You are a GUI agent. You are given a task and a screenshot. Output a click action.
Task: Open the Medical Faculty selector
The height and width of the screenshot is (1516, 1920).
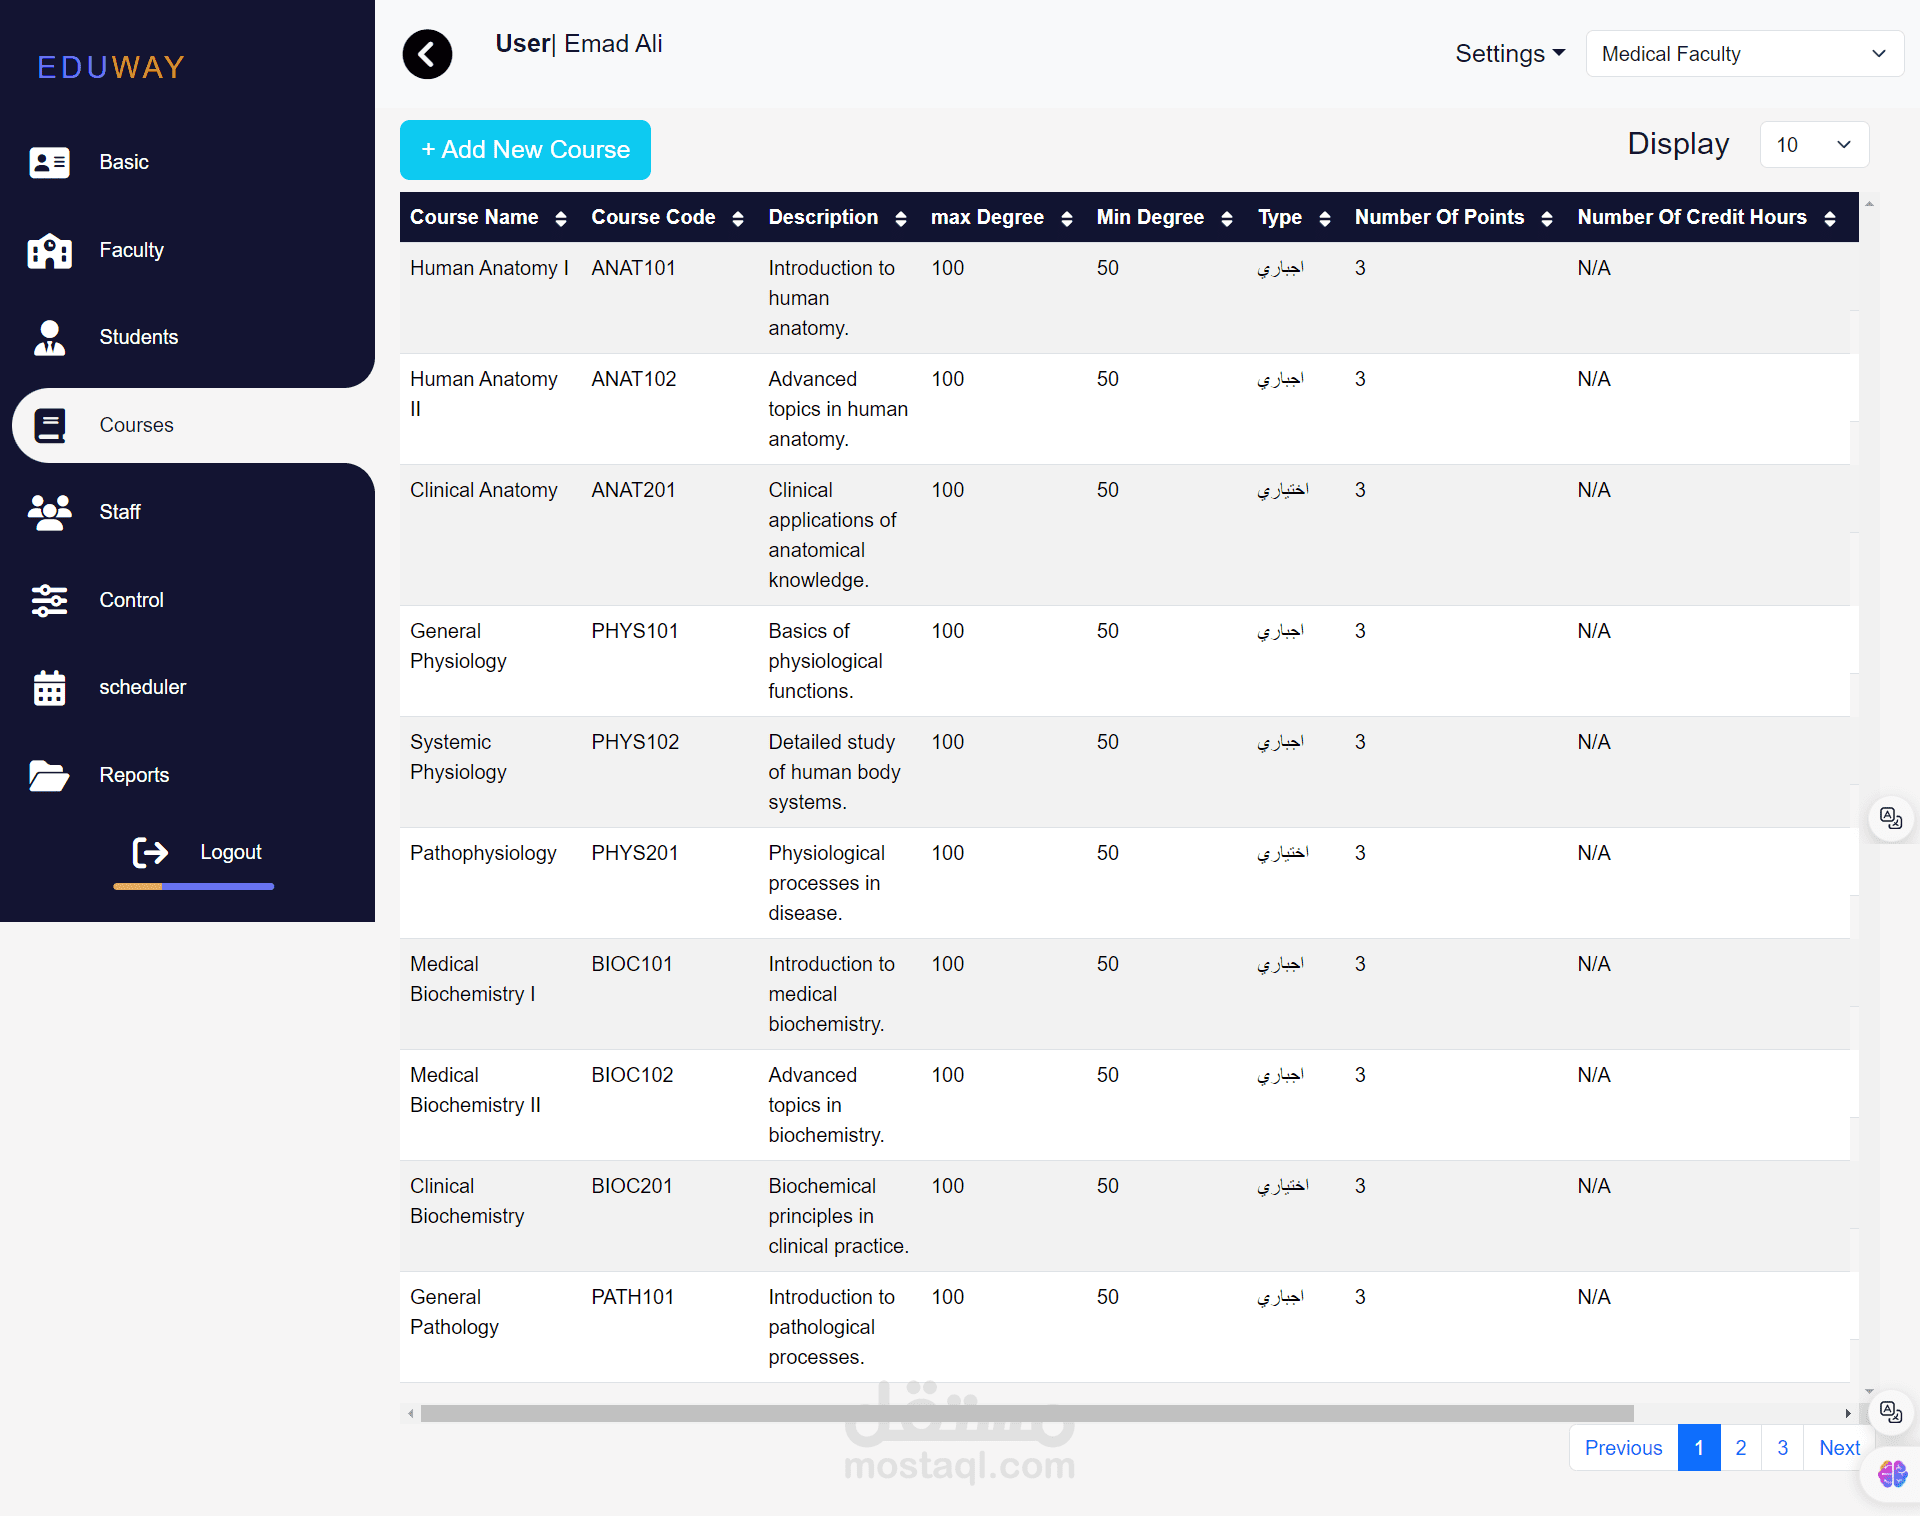click(x=1743, y=54)
